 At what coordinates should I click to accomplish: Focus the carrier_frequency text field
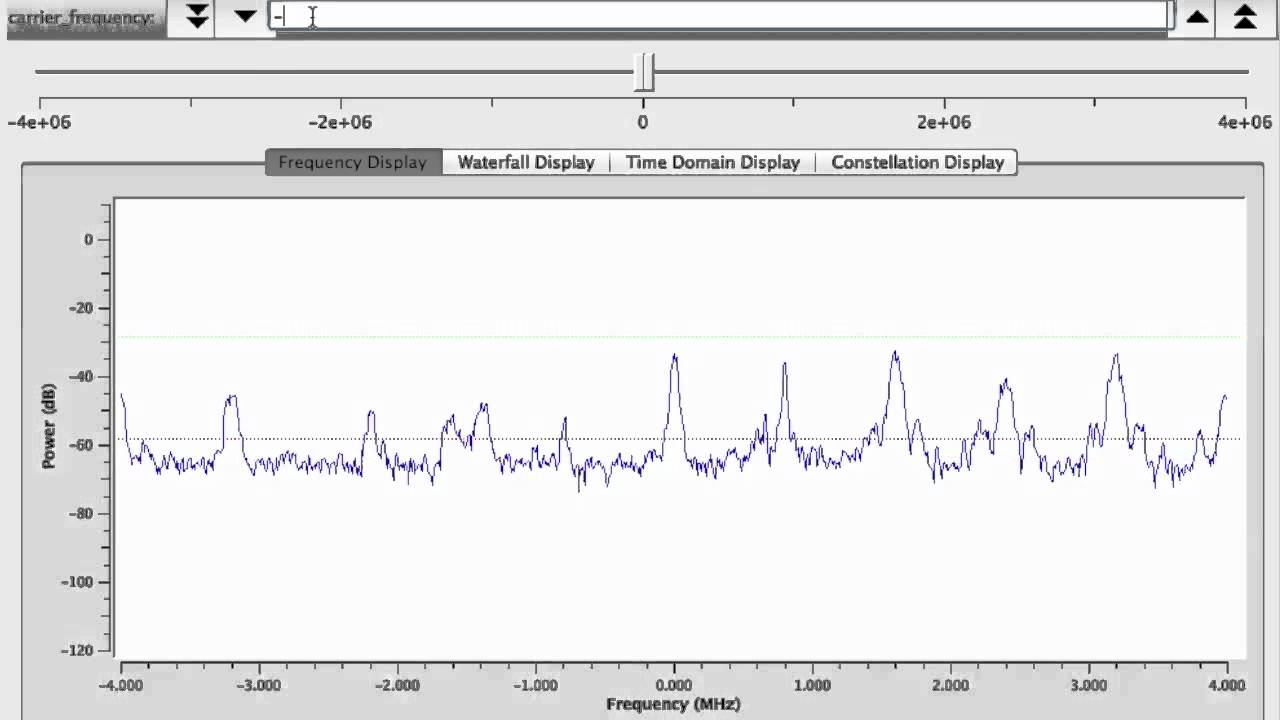coord(720,16)
